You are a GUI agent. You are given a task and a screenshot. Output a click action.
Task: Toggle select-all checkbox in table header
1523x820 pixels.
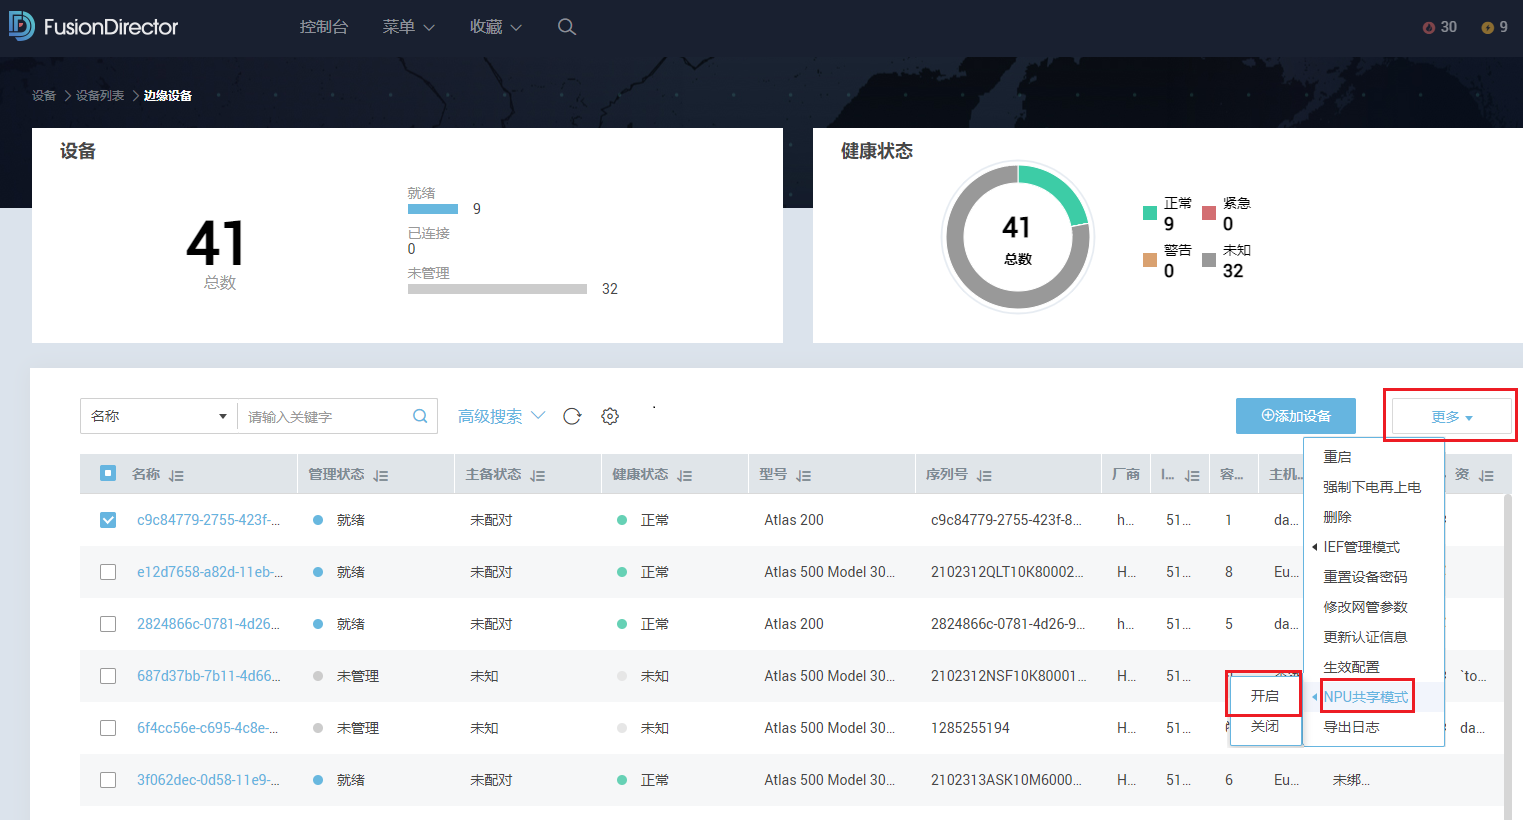[x=108, y=473]
